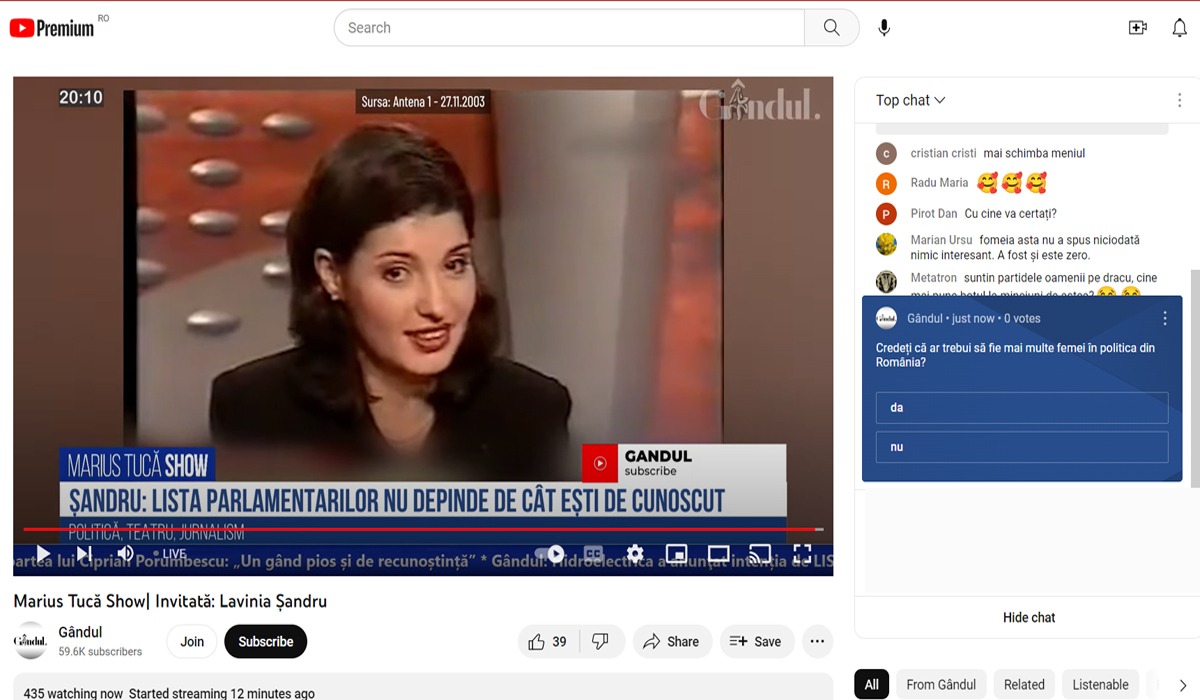Seek on the red video progress bar
The image size is (1200, 700).
pos(424,529)
